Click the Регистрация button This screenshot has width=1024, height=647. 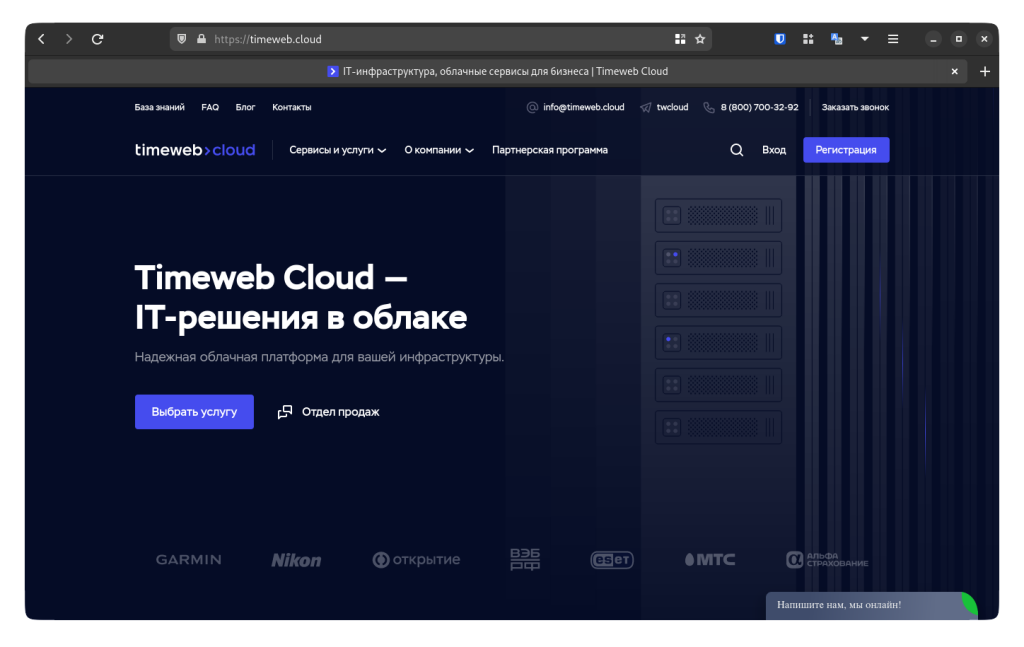tap(846, 150)
